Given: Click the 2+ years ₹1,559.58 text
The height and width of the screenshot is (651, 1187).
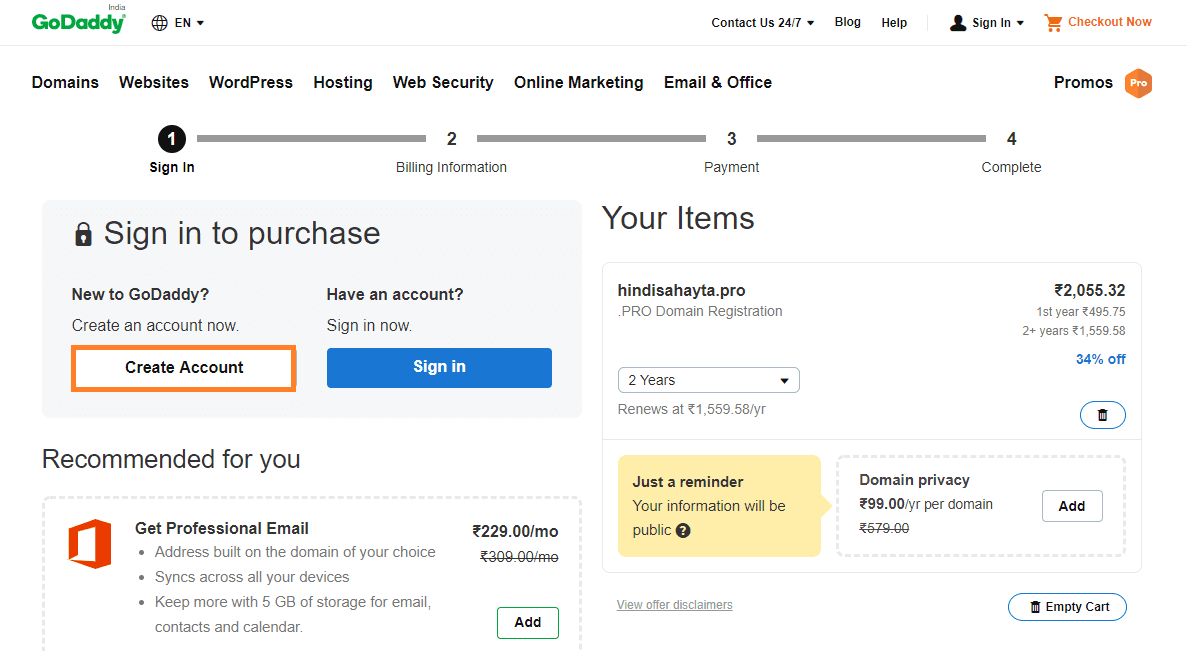Looking at the screenshot, I should tap(1073, 331).
